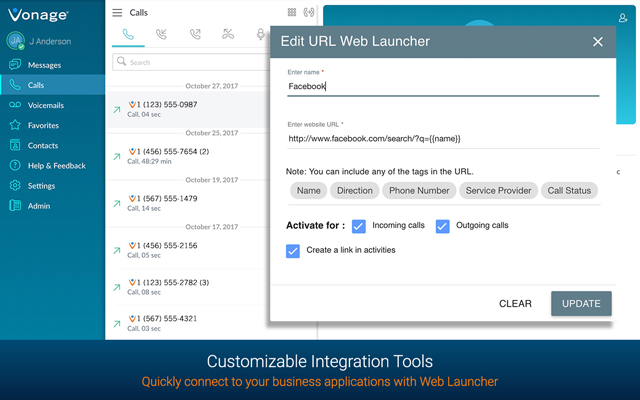This screenshot has width=640, height=400.
Task: Click the Enter name field with Facebook
Action: coord(443,86)
